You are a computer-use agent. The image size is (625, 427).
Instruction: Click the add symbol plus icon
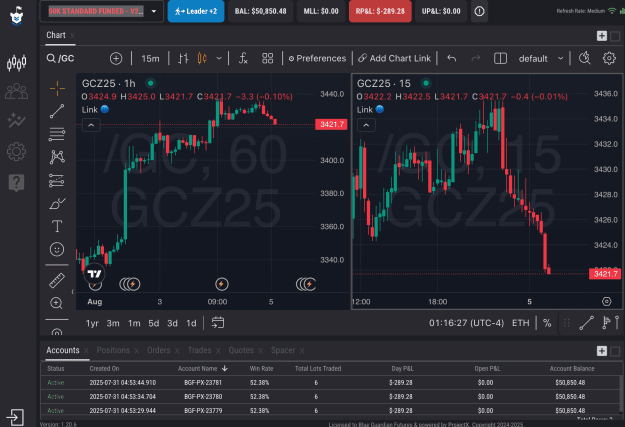(116, 59)
